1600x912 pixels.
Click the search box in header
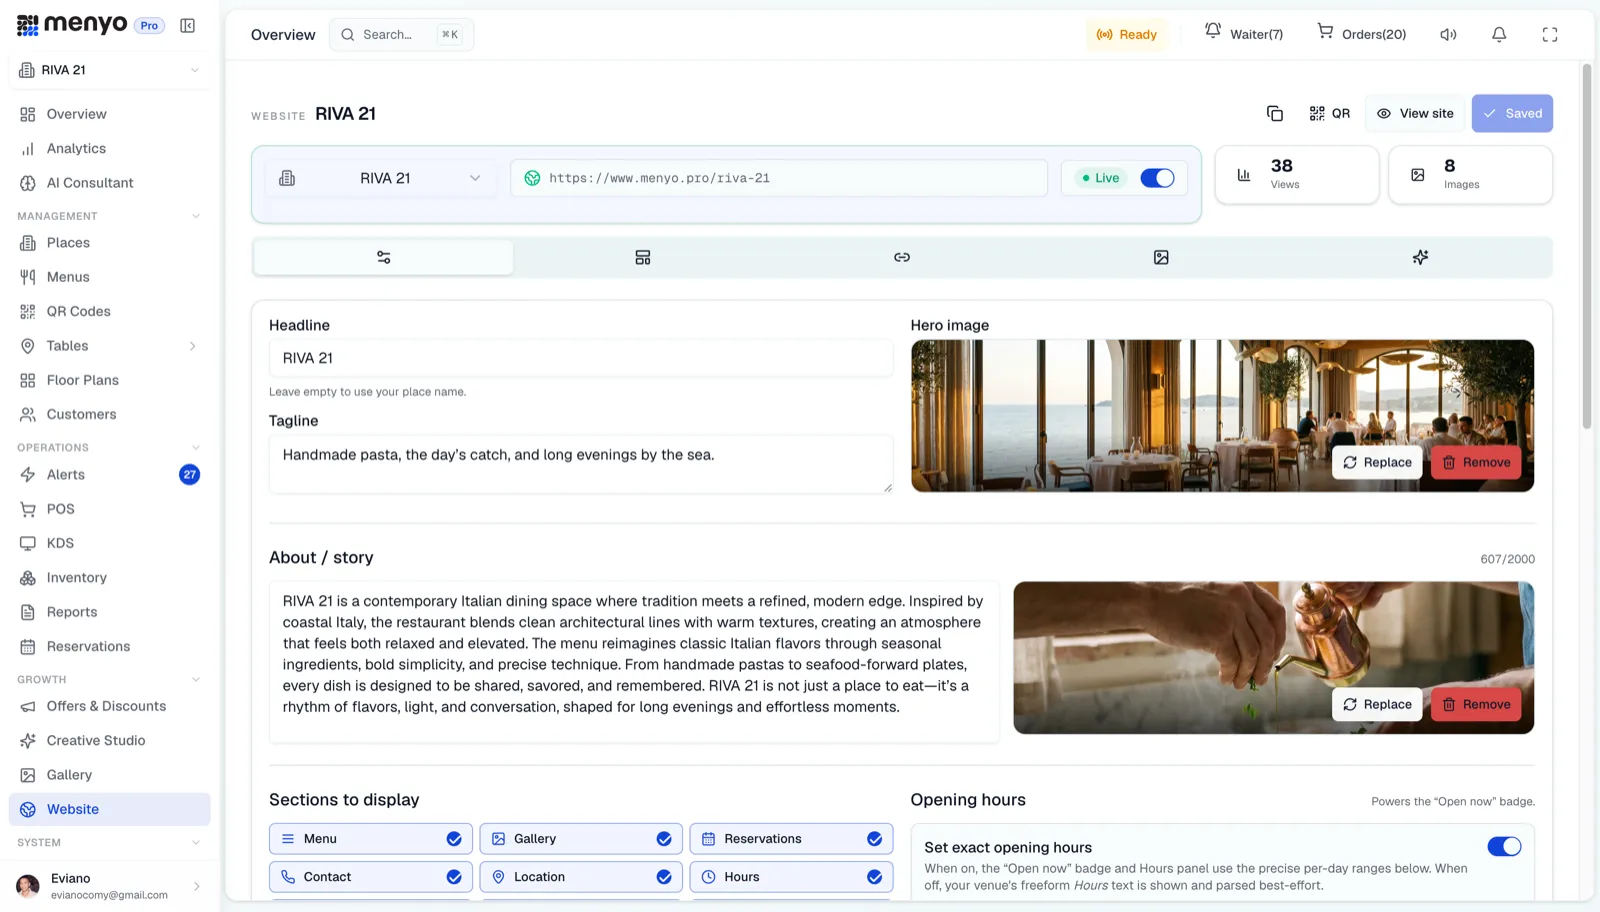pos(401,35)
